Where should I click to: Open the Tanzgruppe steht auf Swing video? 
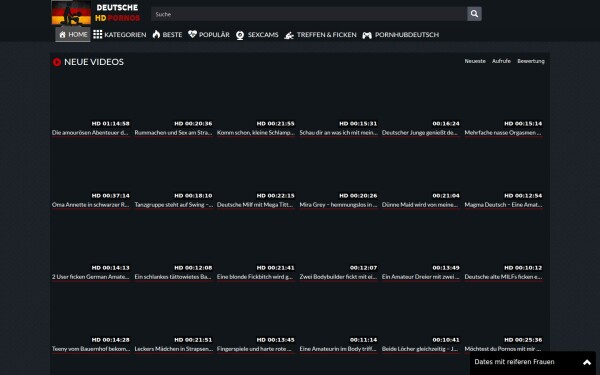[x=173, y=205]
